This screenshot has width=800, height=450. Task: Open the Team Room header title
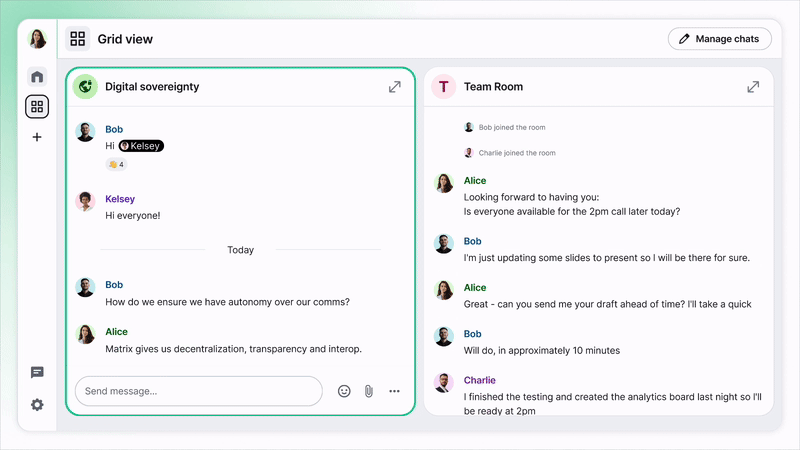click(x=493, y=87)
